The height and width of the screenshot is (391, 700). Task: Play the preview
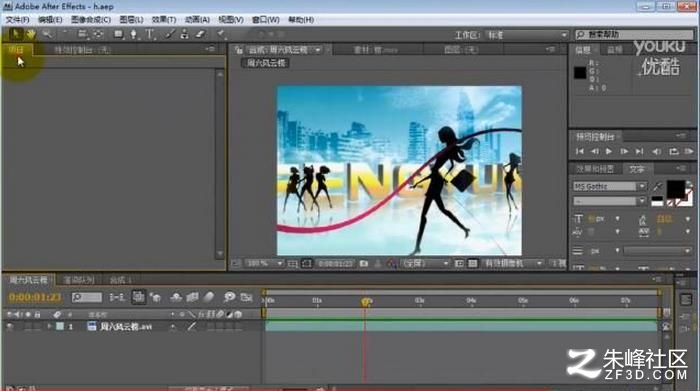click(609, 152)
